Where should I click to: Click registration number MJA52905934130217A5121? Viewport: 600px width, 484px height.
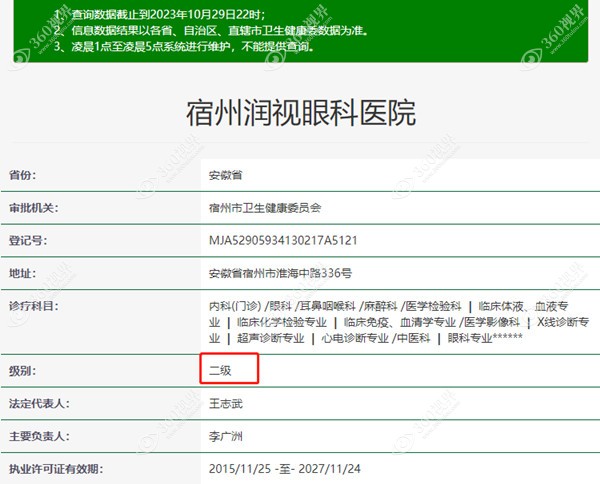pos(283,241)
